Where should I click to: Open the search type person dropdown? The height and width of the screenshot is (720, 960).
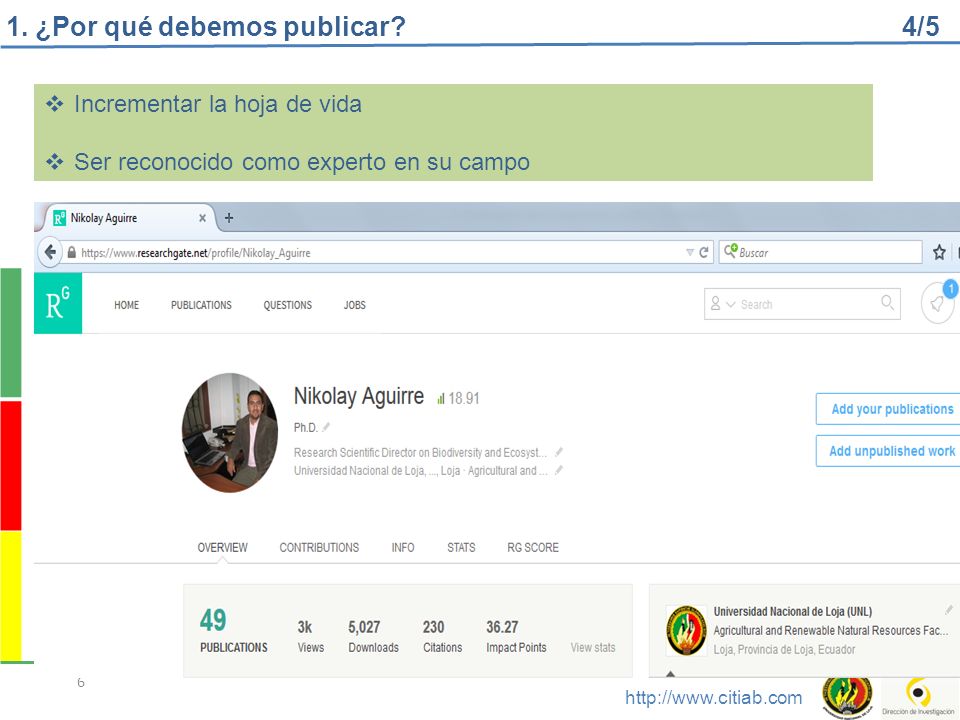(x=722, y=304)
